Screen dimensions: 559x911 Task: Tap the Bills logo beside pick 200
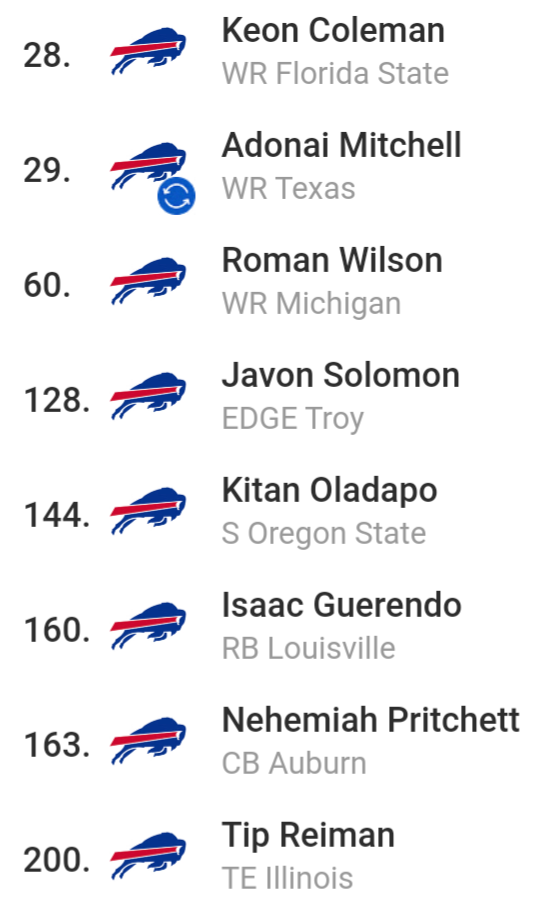coord(148,856)
